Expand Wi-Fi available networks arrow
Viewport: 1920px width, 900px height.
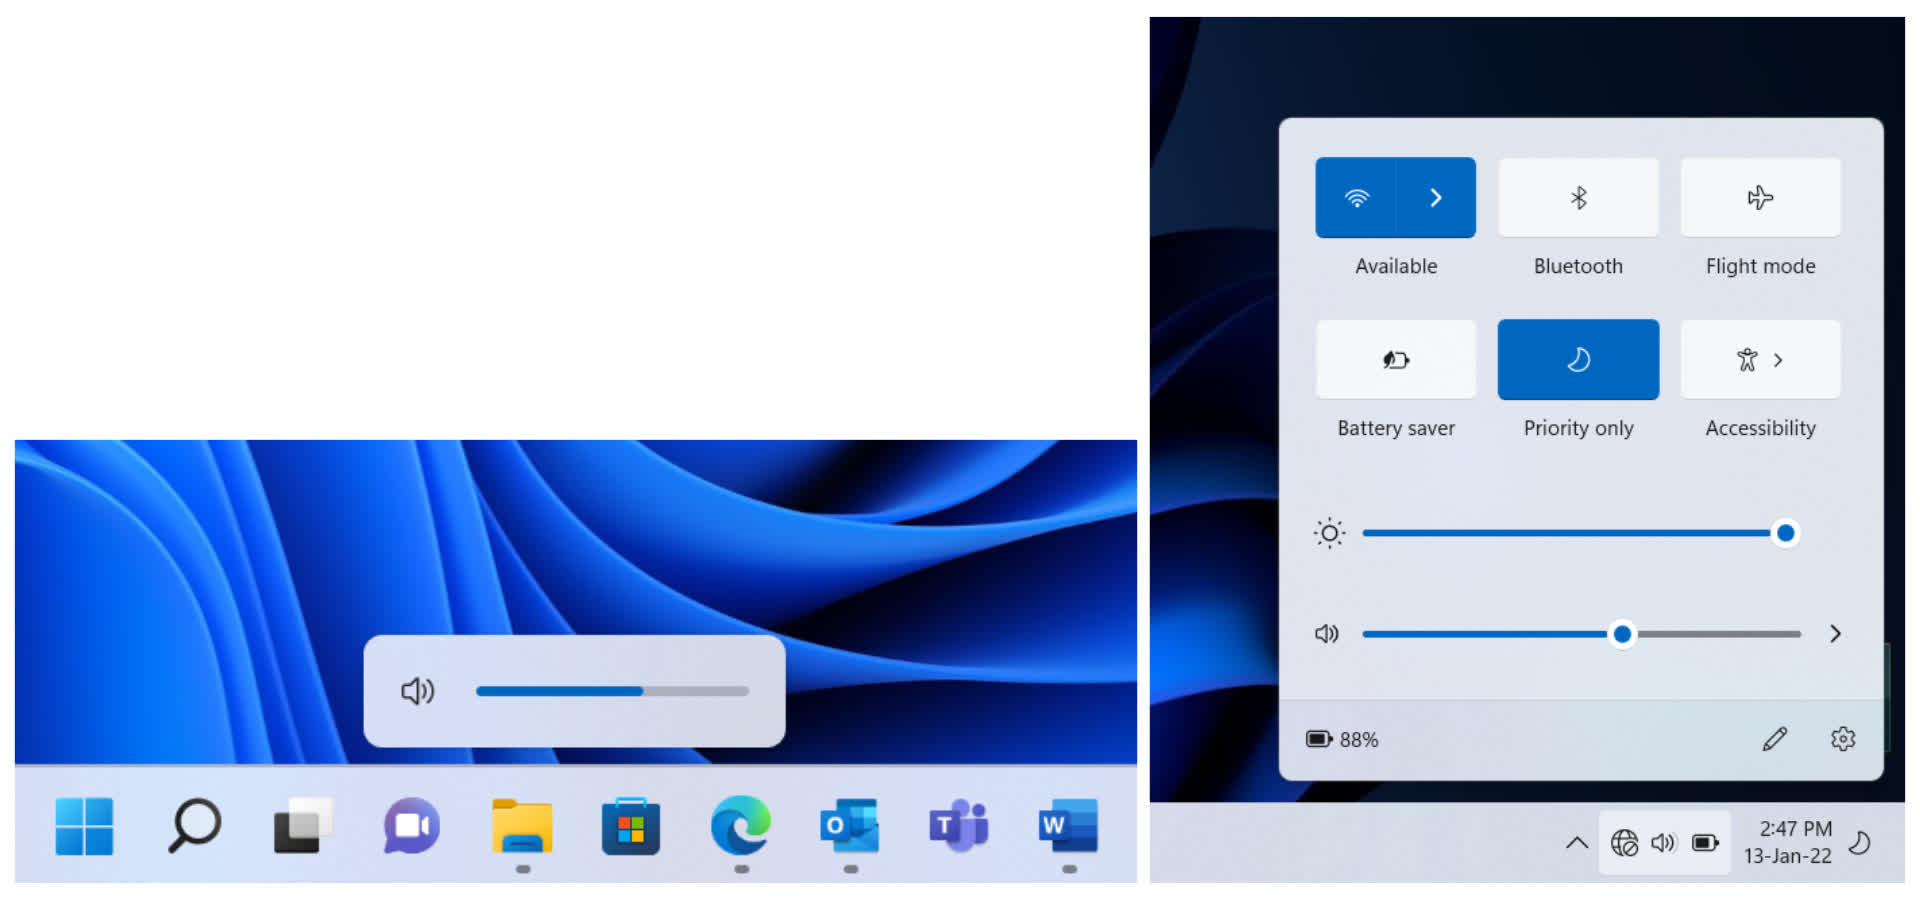point(1436,198)
